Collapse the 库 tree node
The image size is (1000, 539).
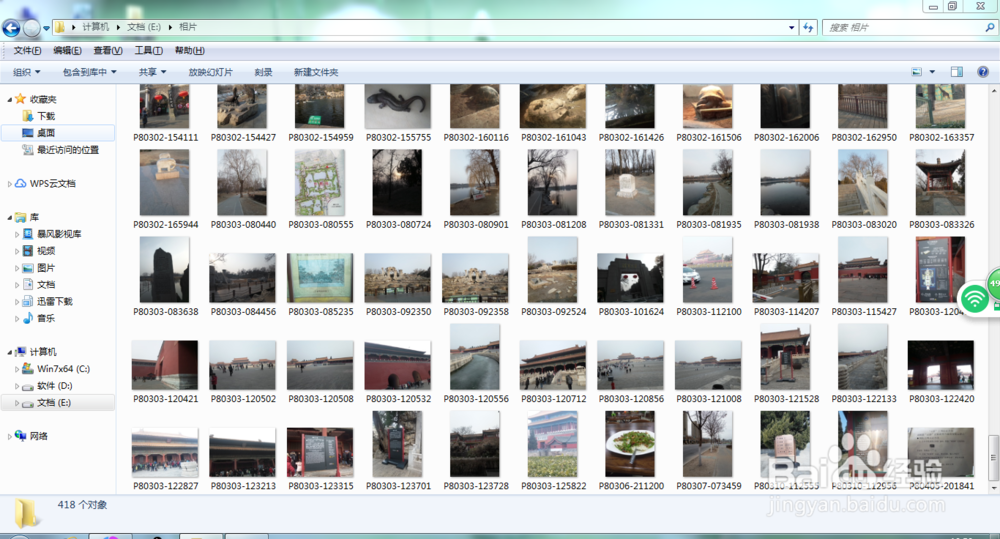tap(10, 218)
